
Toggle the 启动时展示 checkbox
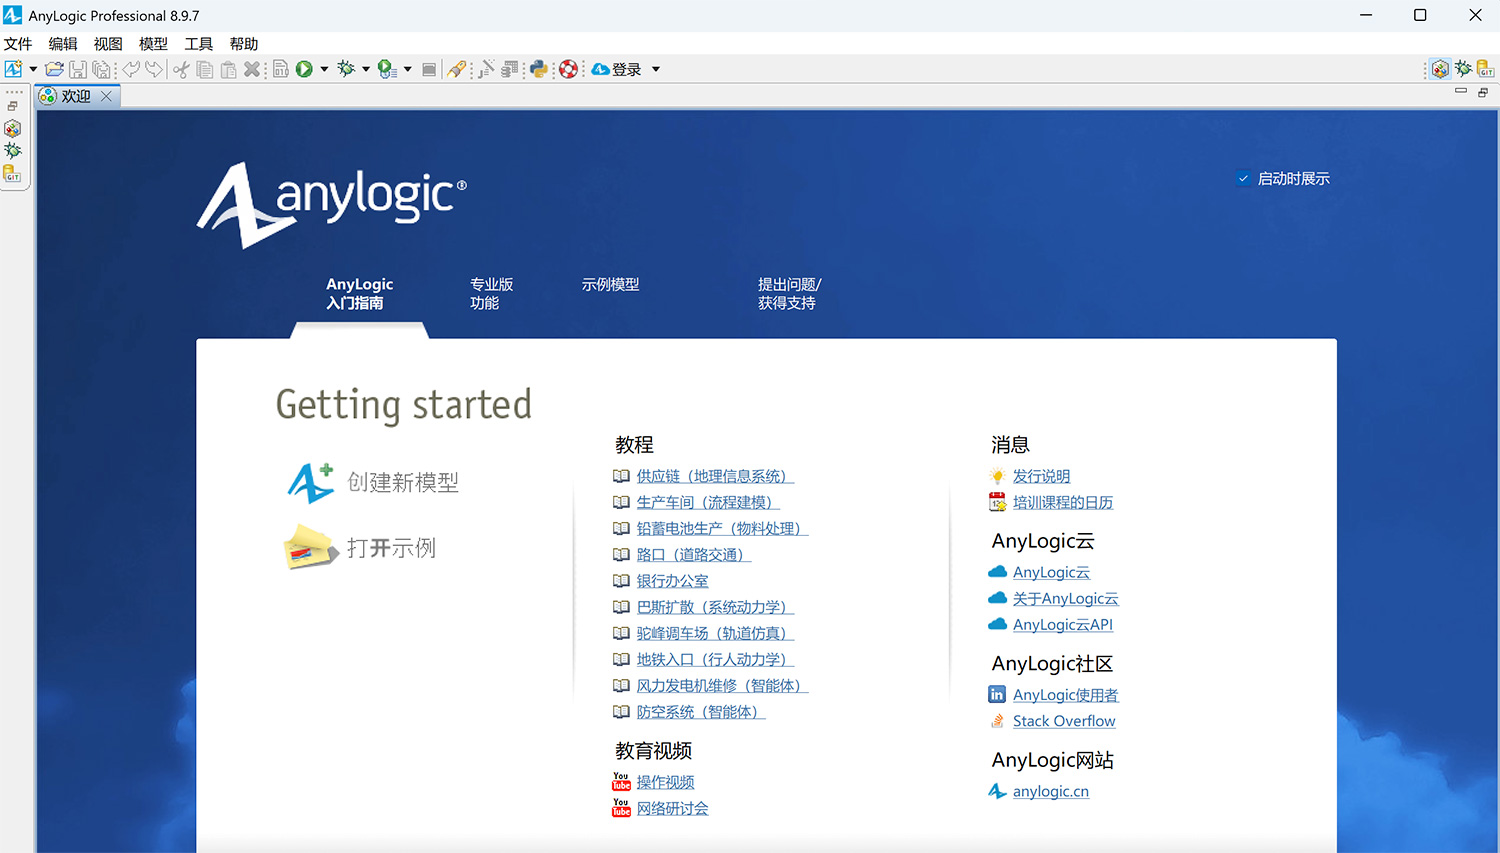coord(1243,178)
